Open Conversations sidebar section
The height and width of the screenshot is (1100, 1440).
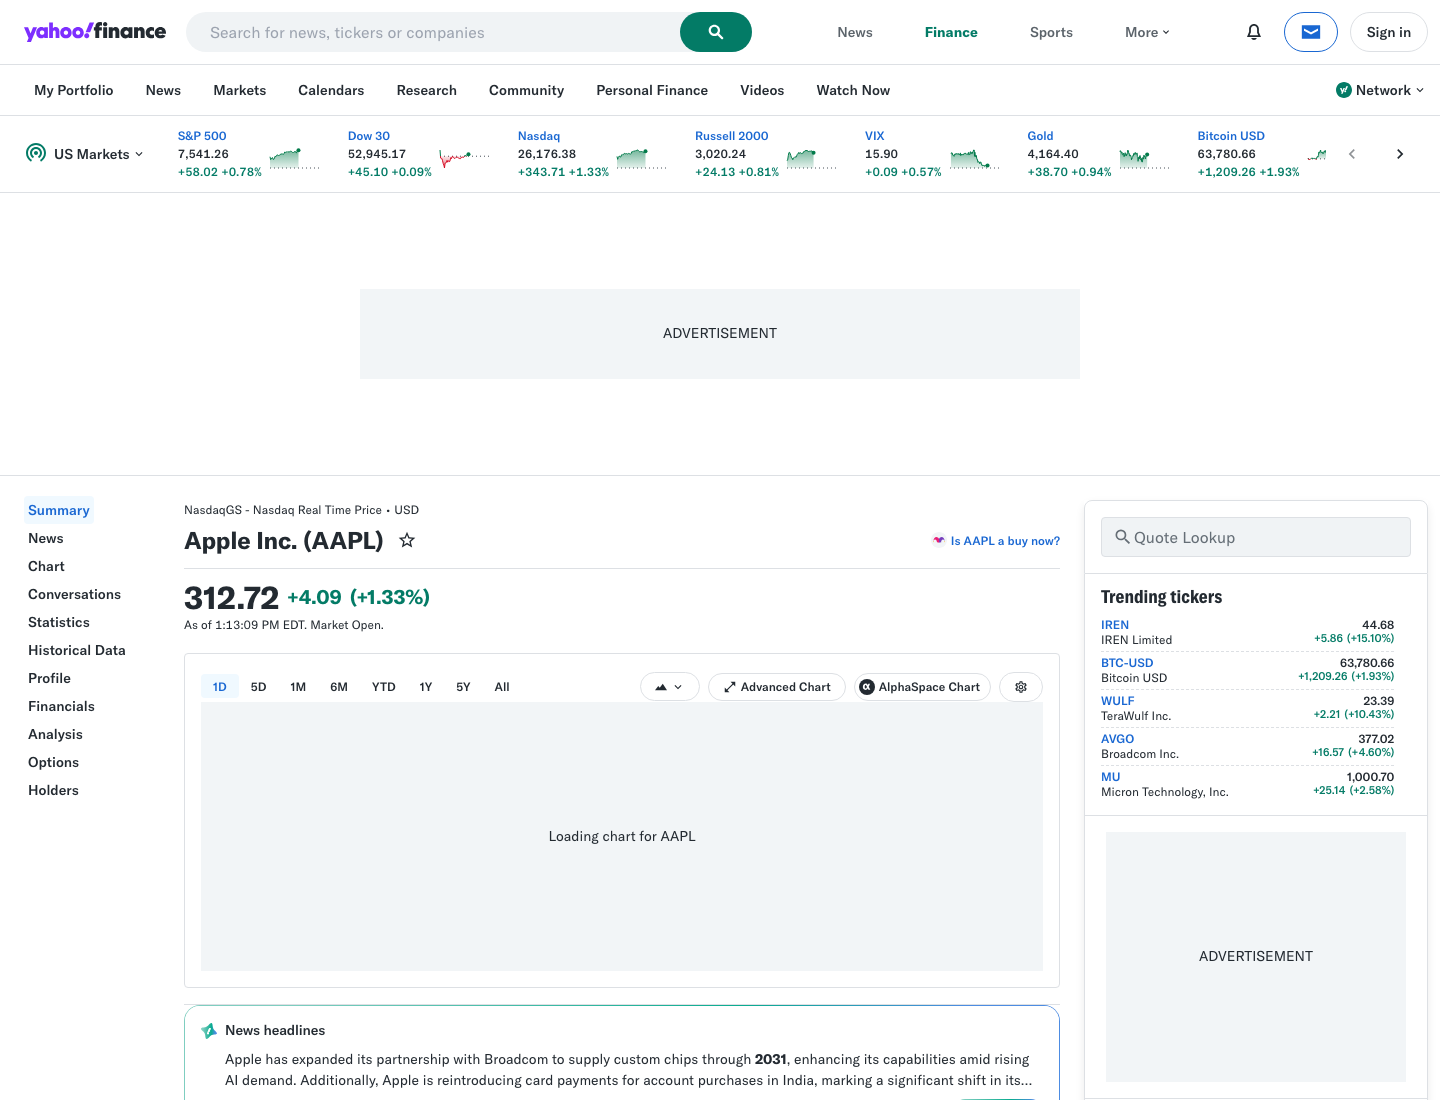coord(74,594)
